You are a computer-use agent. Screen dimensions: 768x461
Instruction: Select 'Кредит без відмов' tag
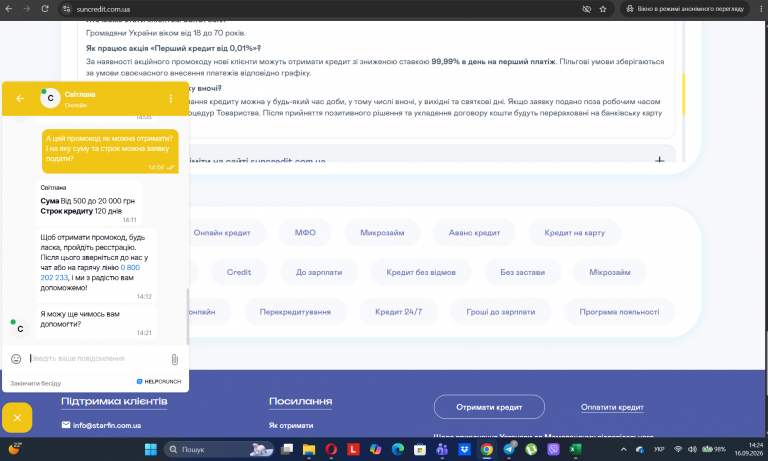(421, 272)
